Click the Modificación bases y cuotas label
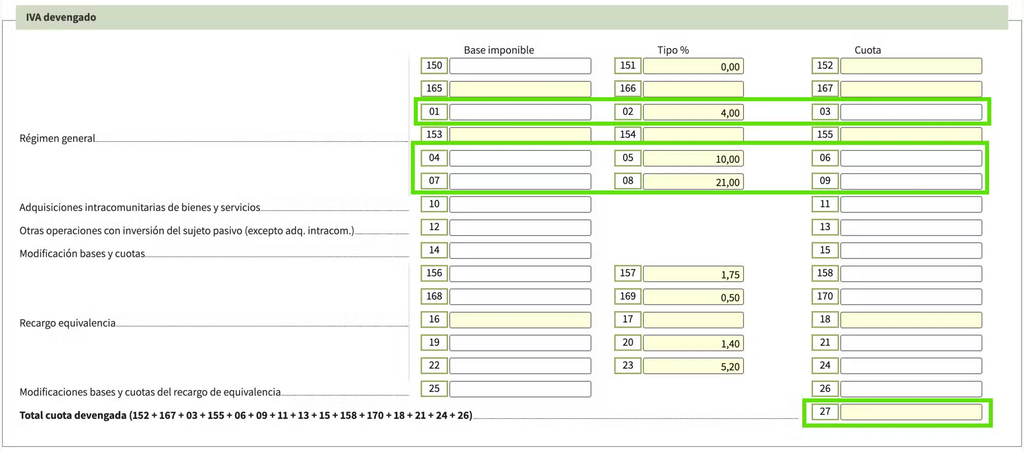The height and width of the screenshot is (452, 1024). pos(82,253)
